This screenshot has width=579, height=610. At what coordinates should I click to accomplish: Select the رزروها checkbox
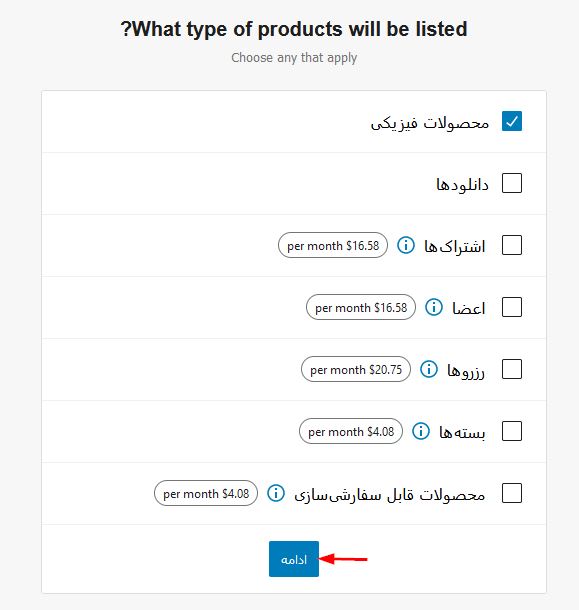point(512,369)
